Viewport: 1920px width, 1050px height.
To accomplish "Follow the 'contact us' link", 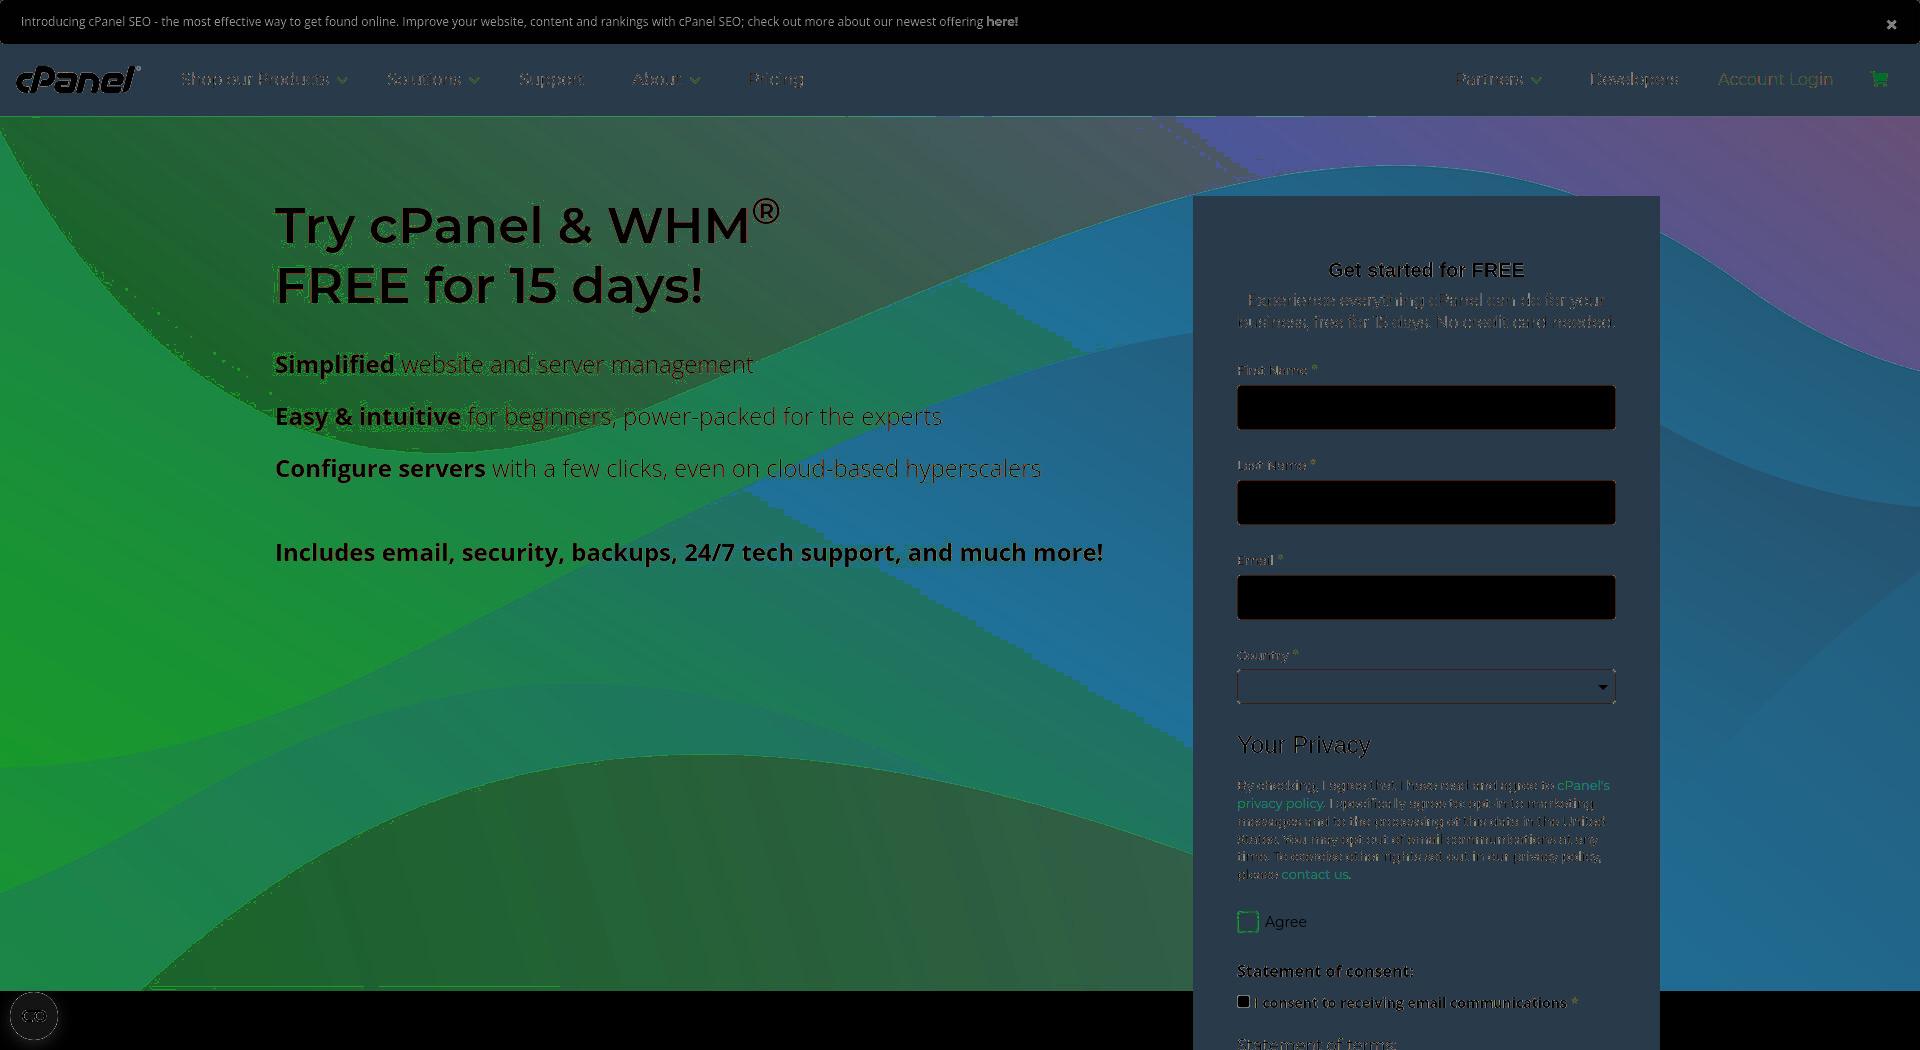I will [x=1314, y=874].
